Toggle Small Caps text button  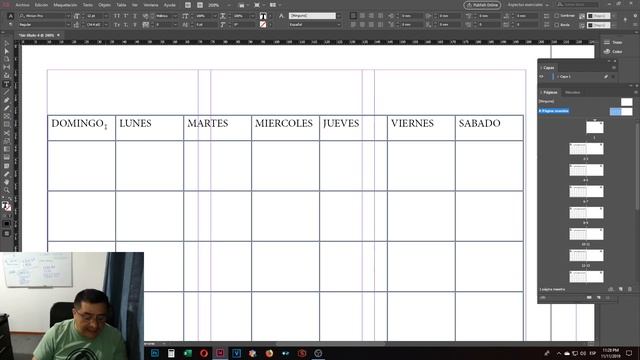click(117, 25)
